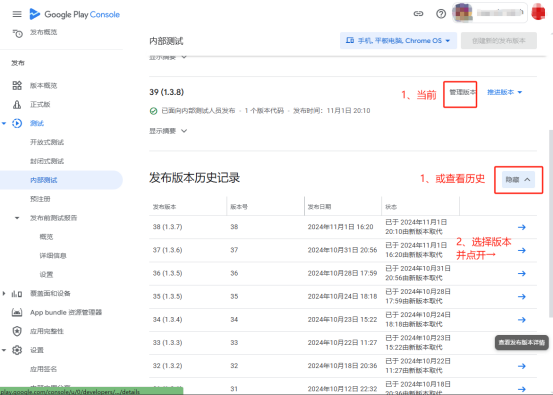Open 概览 under 发布前测试报告
The image size is (553, 395).
(x=46, y=237)
